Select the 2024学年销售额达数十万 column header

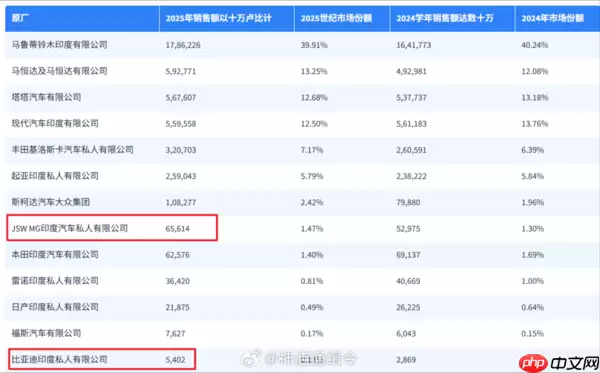(445, 18)
